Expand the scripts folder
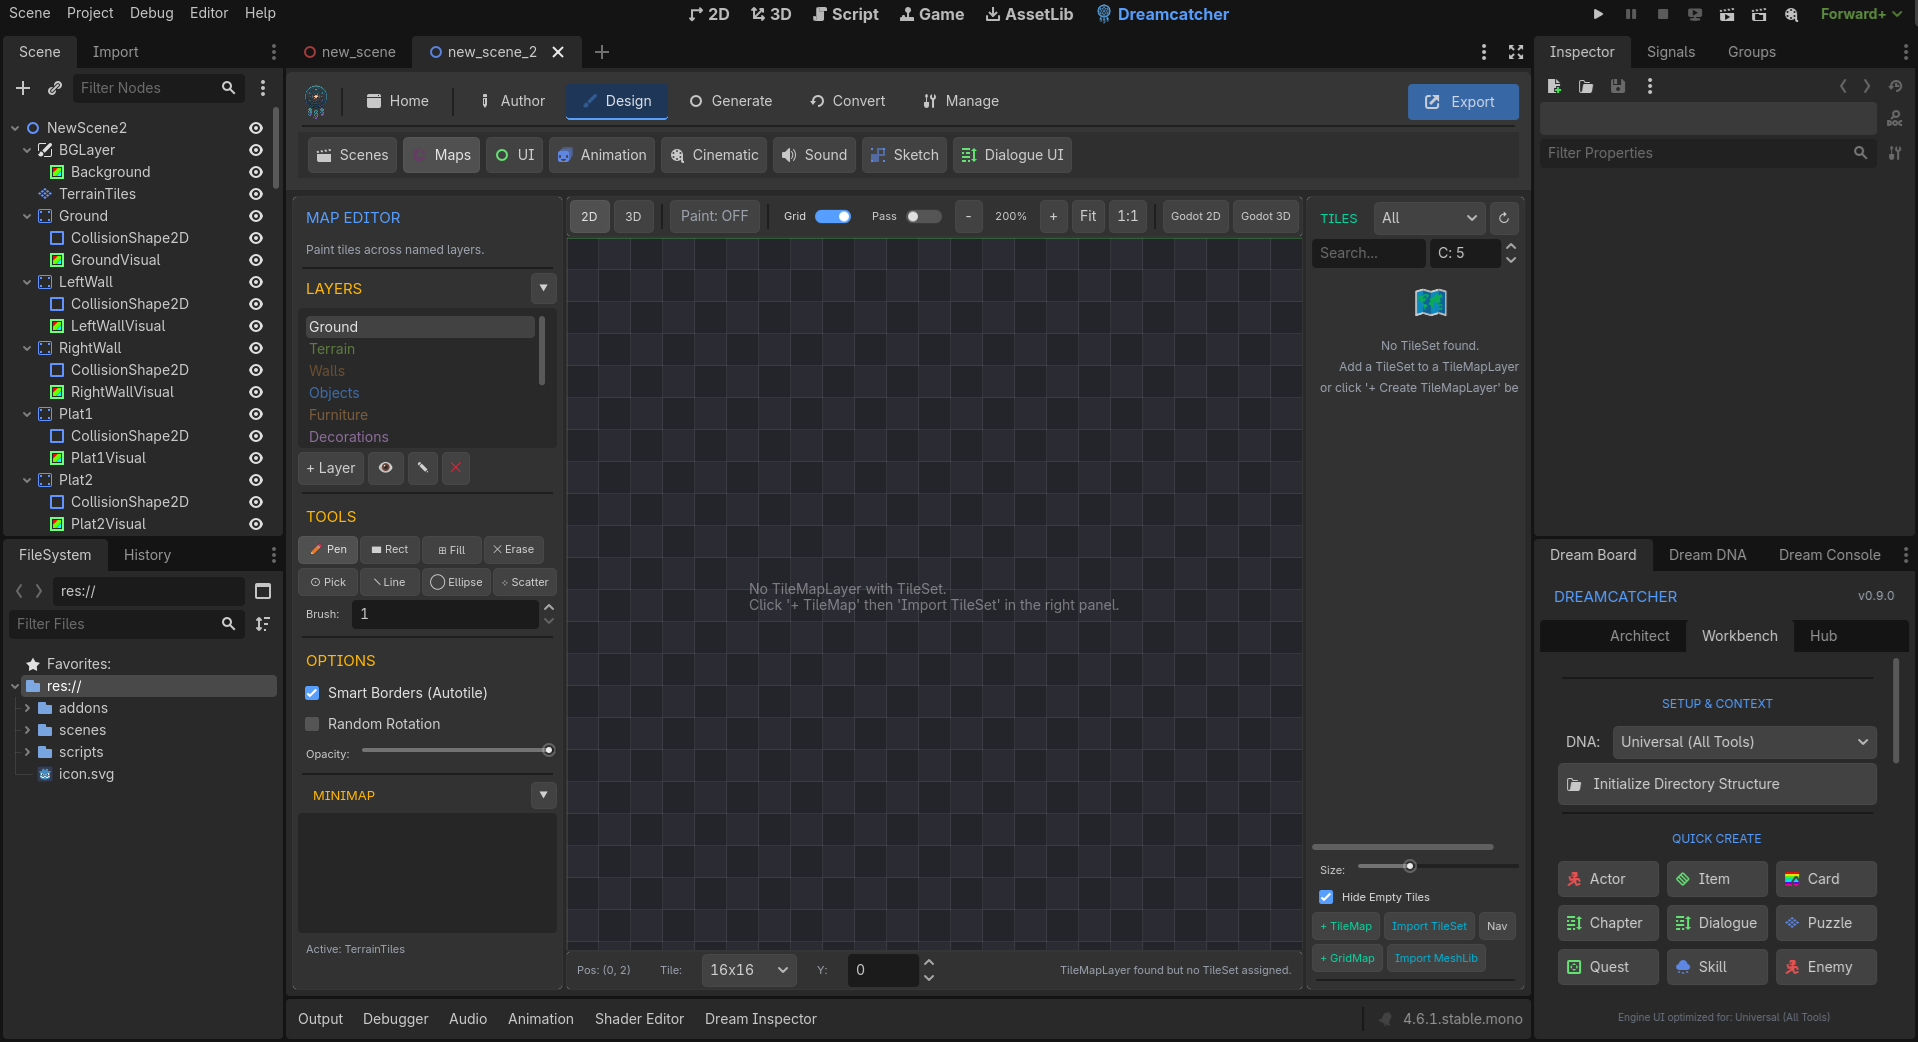The image size is (1918, 1042). 27,752
